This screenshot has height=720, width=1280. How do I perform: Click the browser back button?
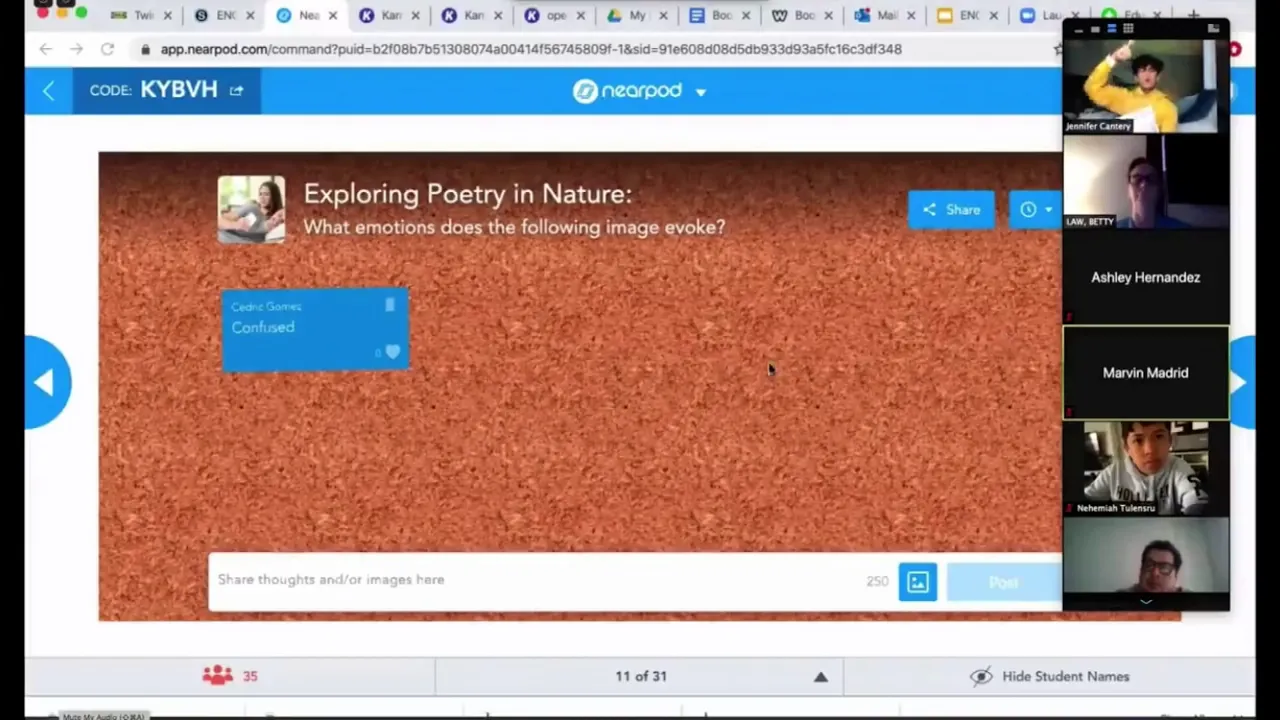point(46,49)
